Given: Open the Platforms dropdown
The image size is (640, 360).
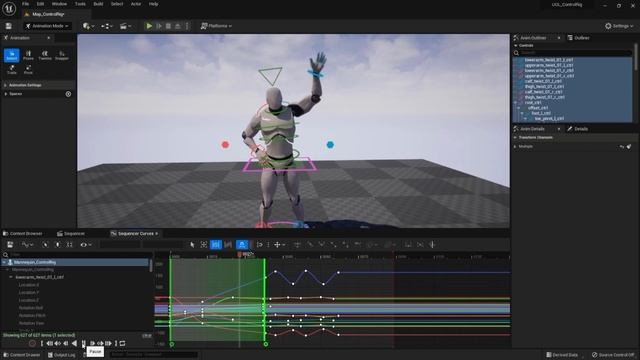Looking at the screenshot, I should point(216,26).
